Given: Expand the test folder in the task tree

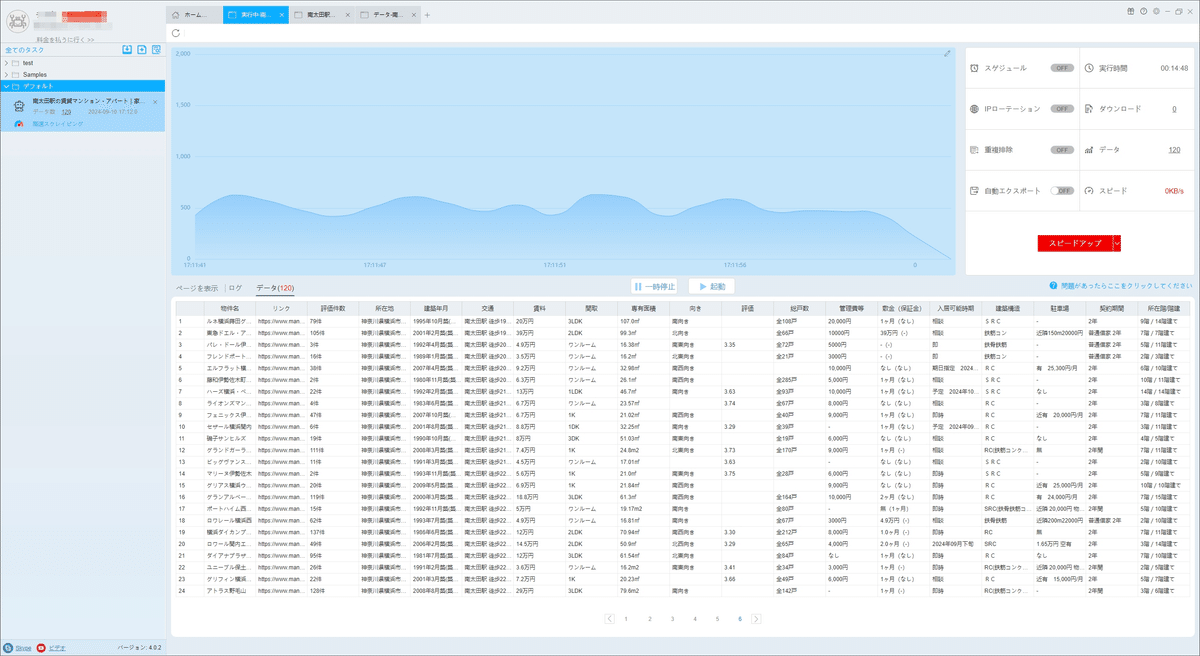Looking at the screenshot, I should point(6,63).
